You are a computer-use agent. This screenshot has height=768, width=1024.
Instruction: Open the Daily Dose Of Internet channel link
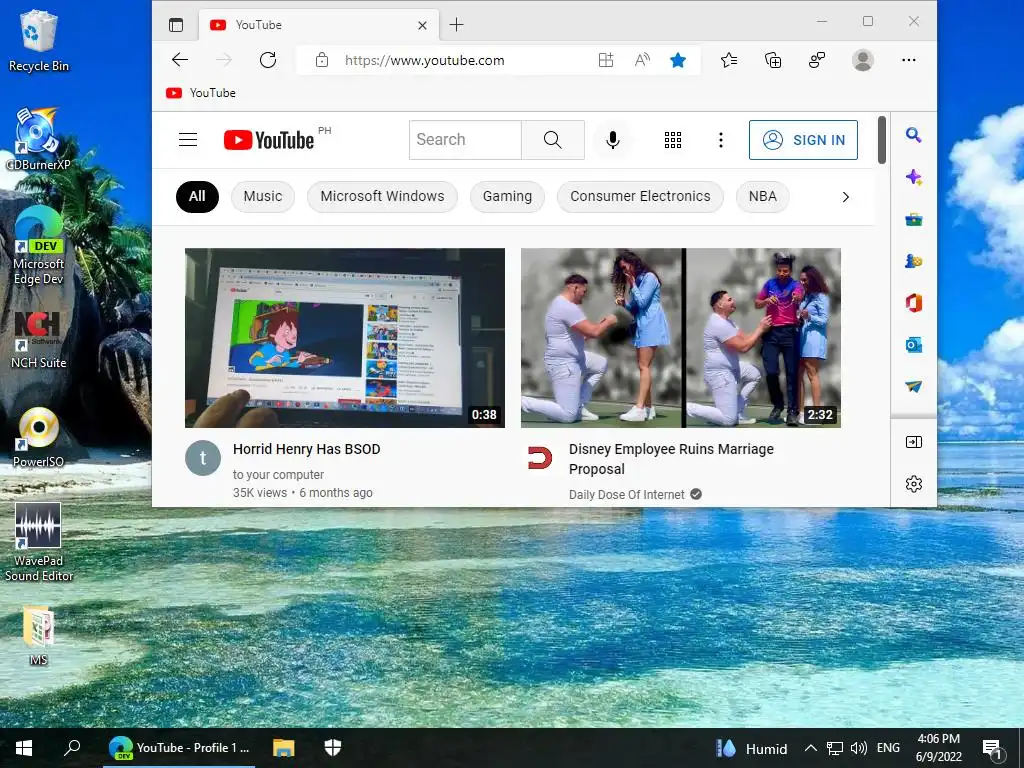[x=626, y=494]
